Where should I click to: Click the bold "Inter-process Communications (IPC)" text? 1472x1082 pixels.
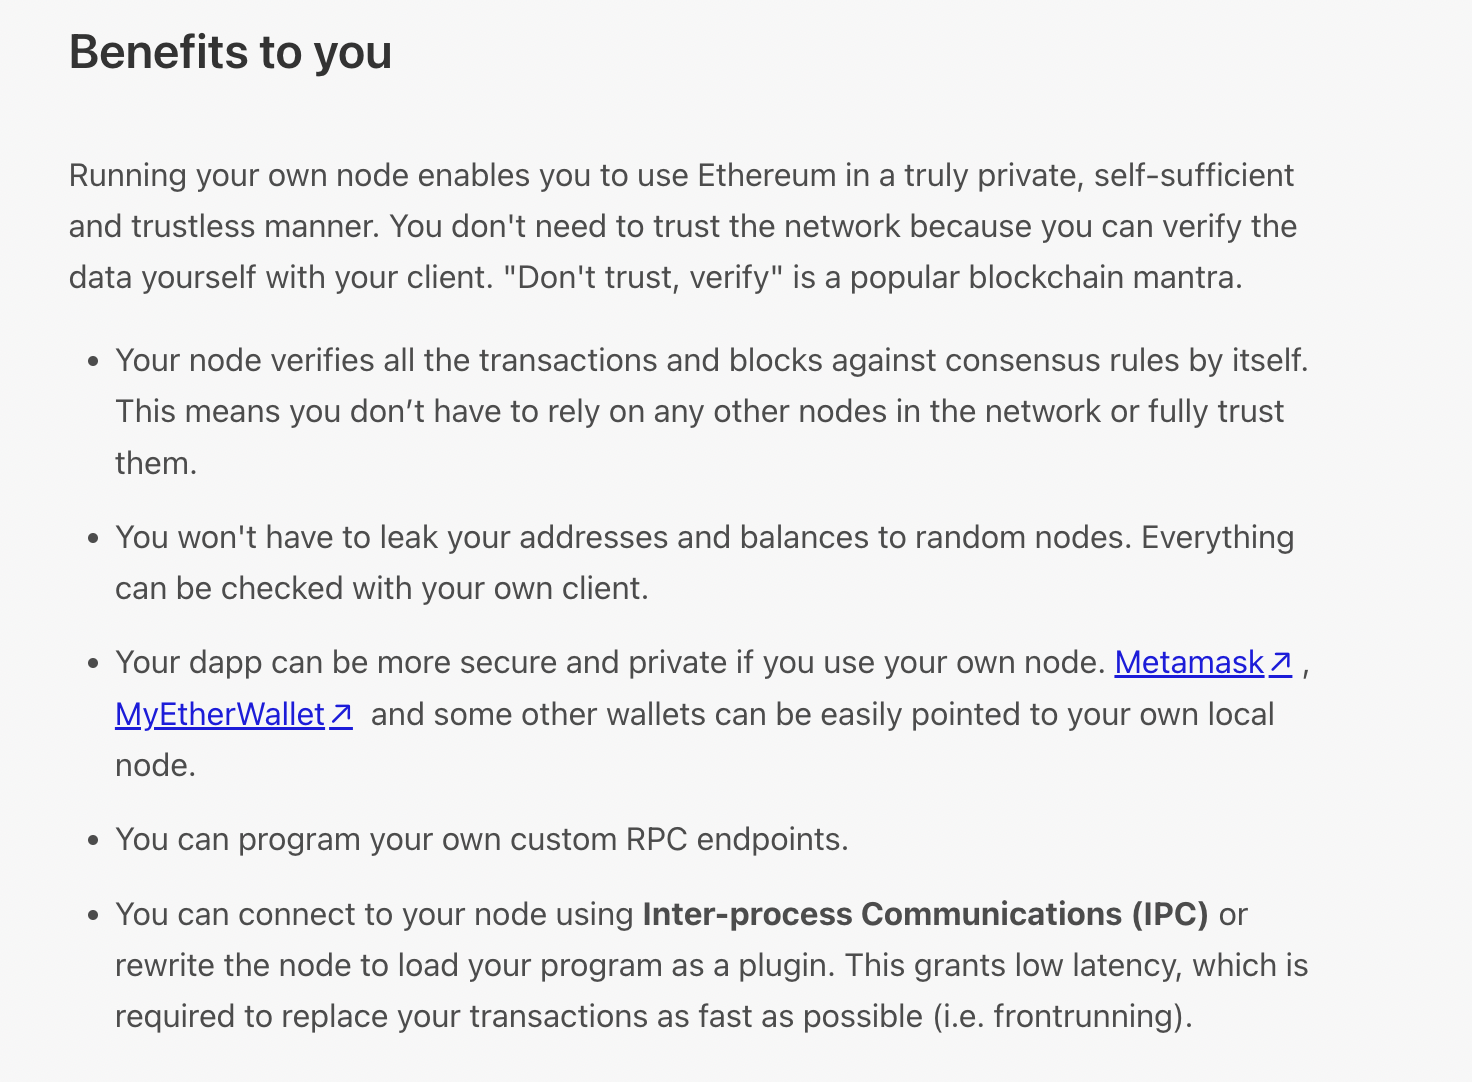[925, 915]
